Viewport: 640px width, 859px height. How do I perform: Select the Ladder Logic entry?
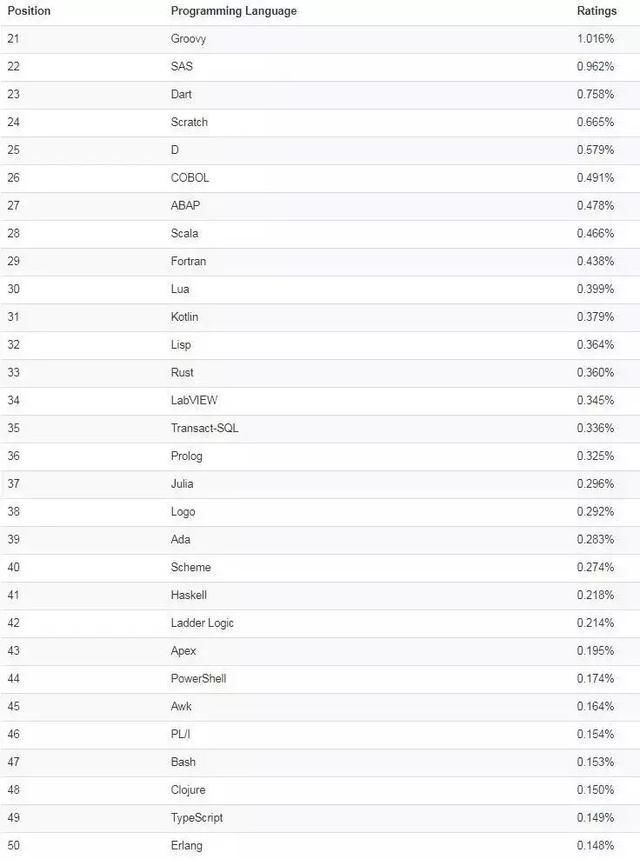click(x=202, y=623)
